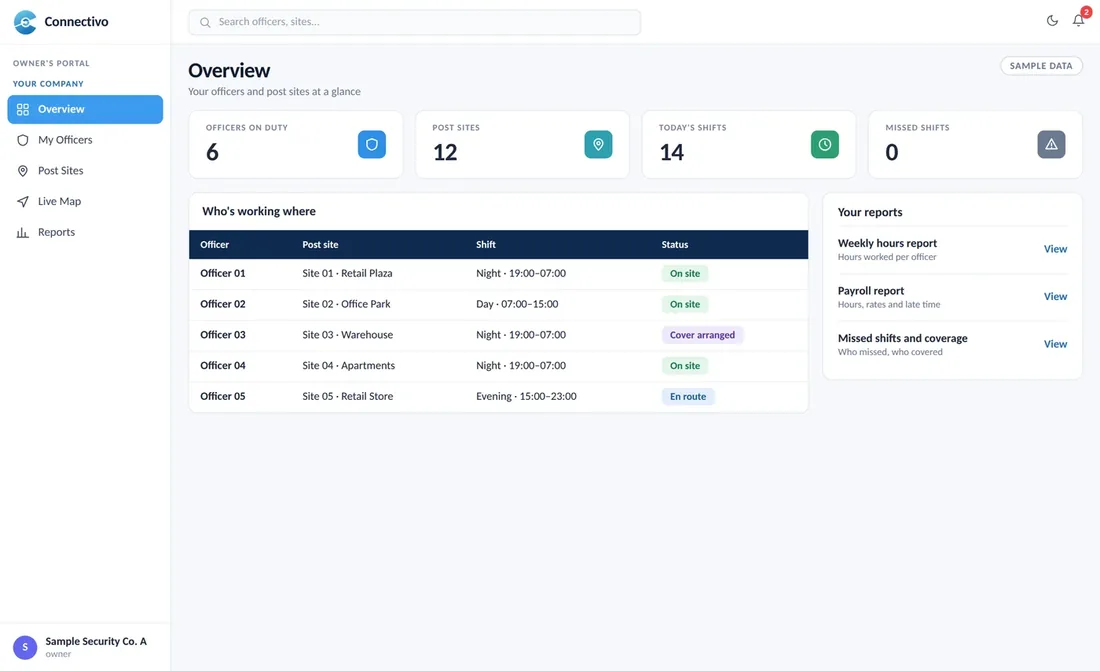View the Payroll report
Screen dimensions: 1100x671
(x=1055, y=297)
